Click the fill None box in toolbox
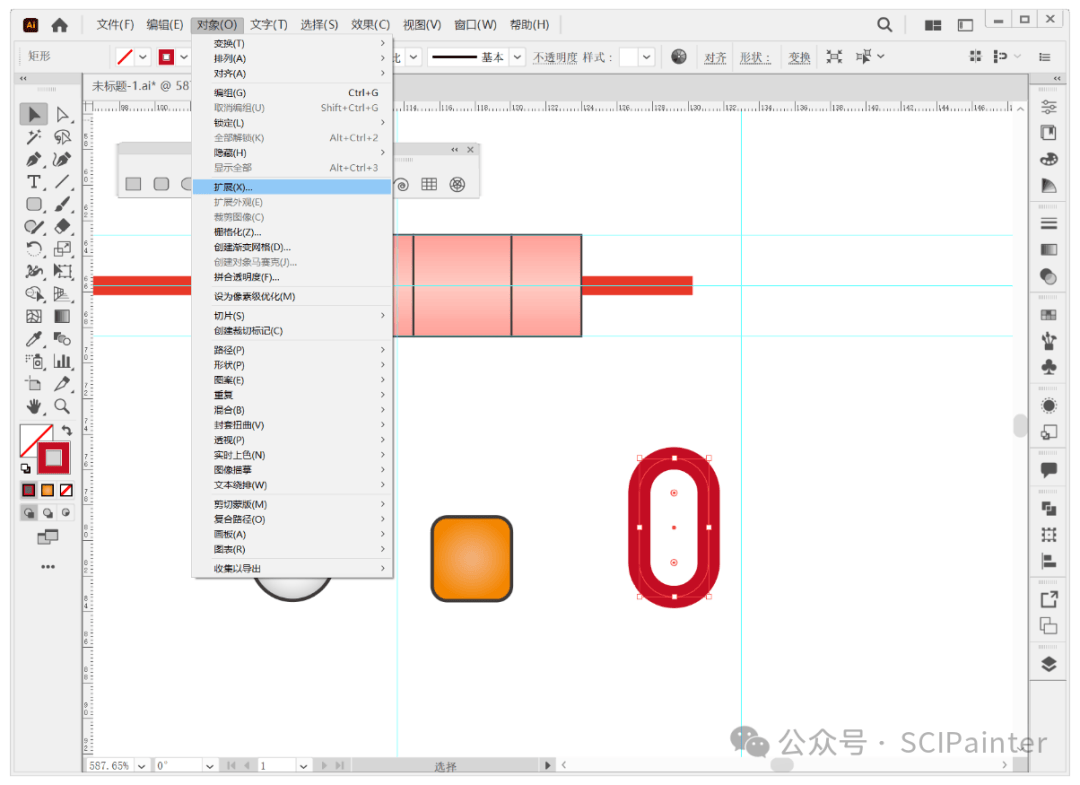The width and height of the screenshot is (1080, 785). pyautogui.click(x=33, y=438)
